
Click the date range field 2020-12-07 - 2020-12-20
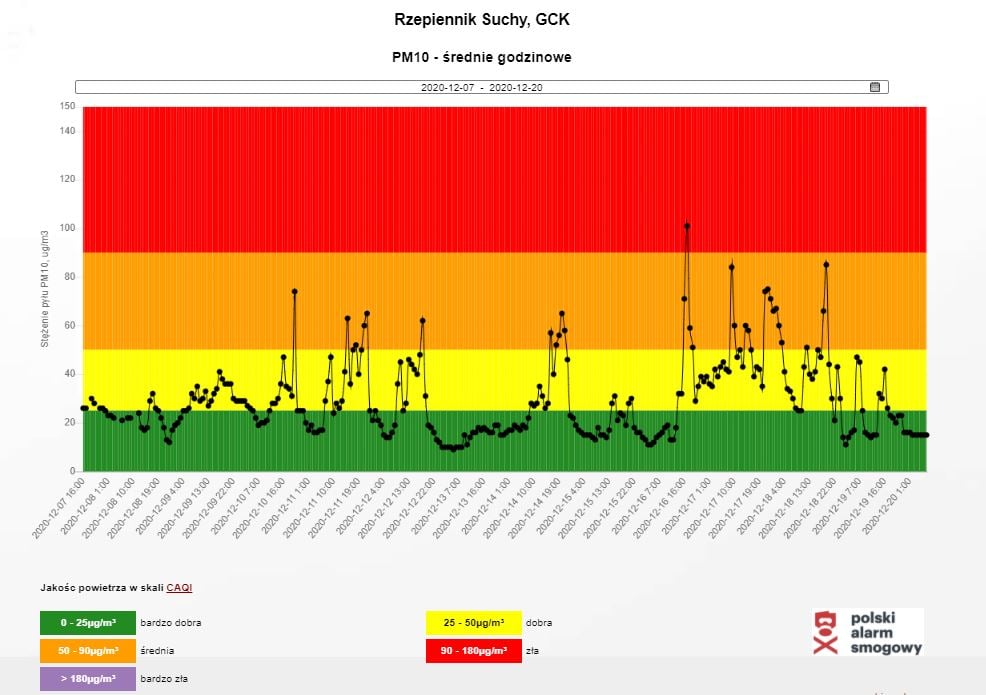[481, 87]
